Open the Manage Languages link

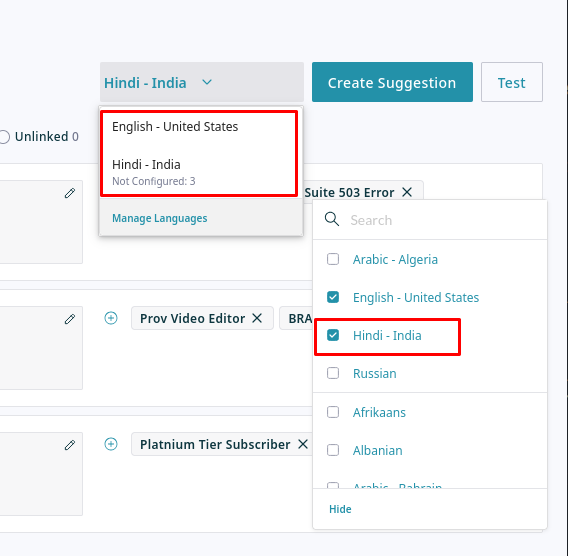point(160,218)
